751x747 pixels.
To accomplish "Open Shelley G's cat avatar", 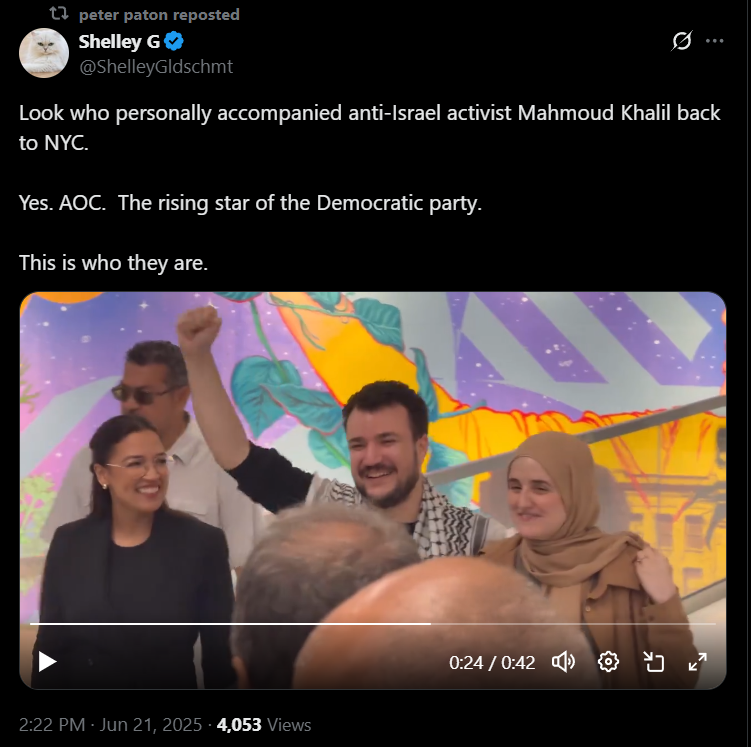I will (x=44, y=53).
